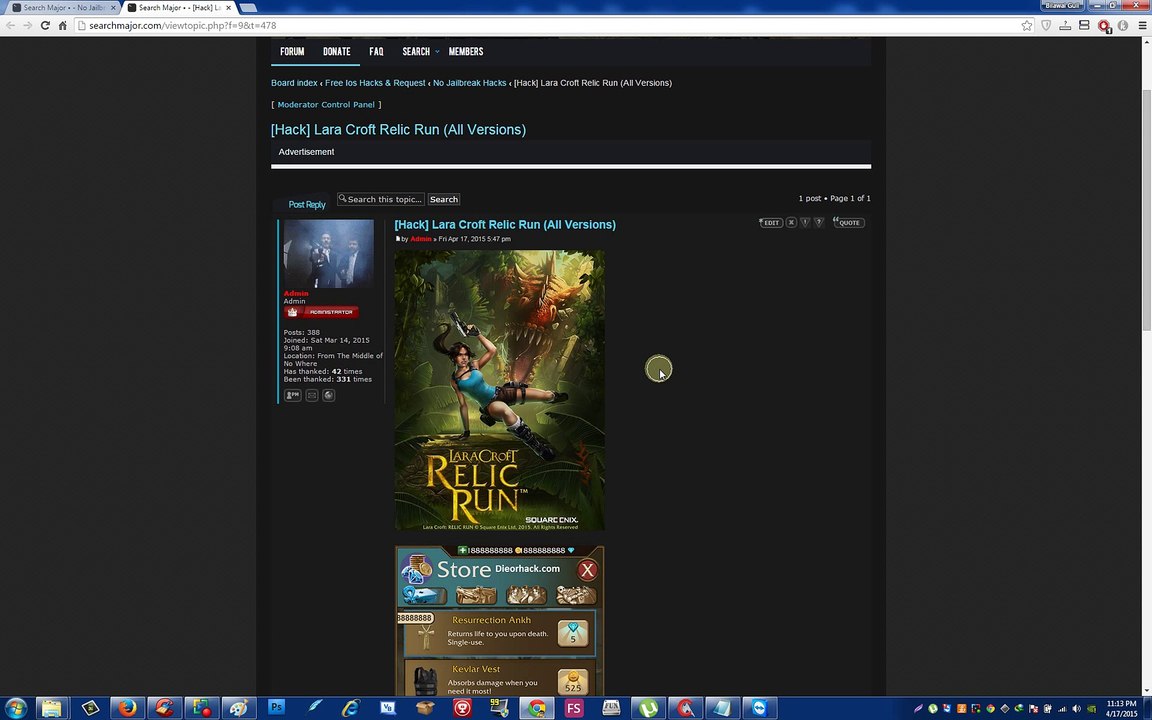Go back with the browser back arrow
Image resolution: width=1152 pixels, height=720 pixels.
tap(10, 25)
